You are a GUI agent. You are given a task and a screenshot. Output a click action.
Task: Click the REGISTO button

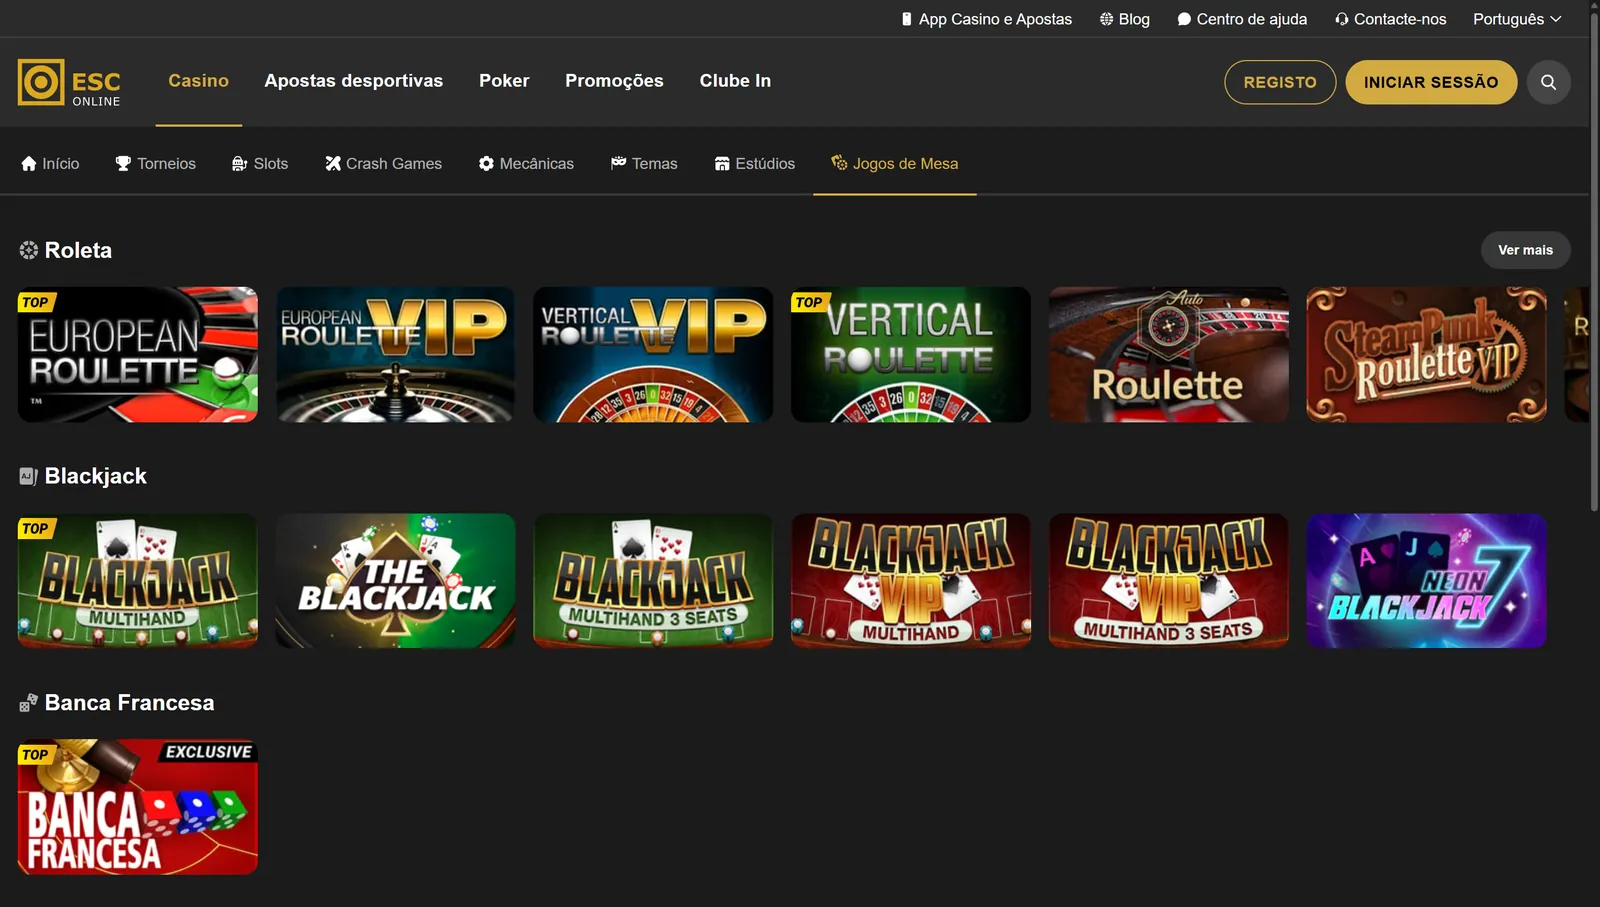(1280, 82)
